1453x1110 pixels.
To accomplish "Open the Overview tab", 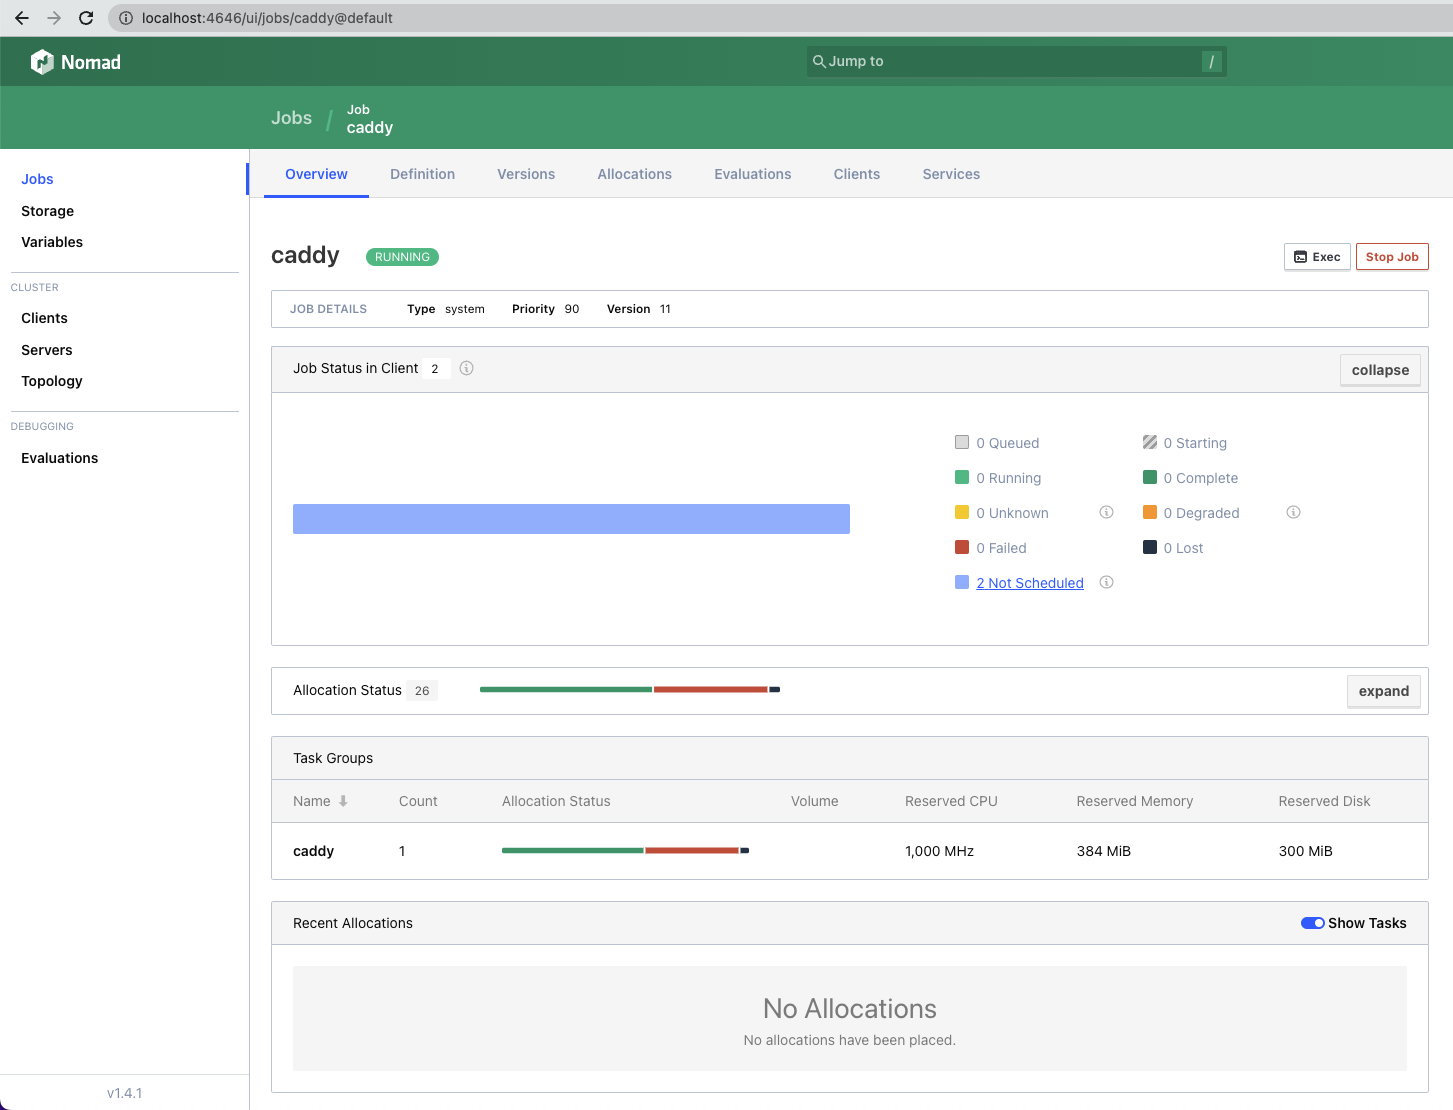I will (316, 174).
